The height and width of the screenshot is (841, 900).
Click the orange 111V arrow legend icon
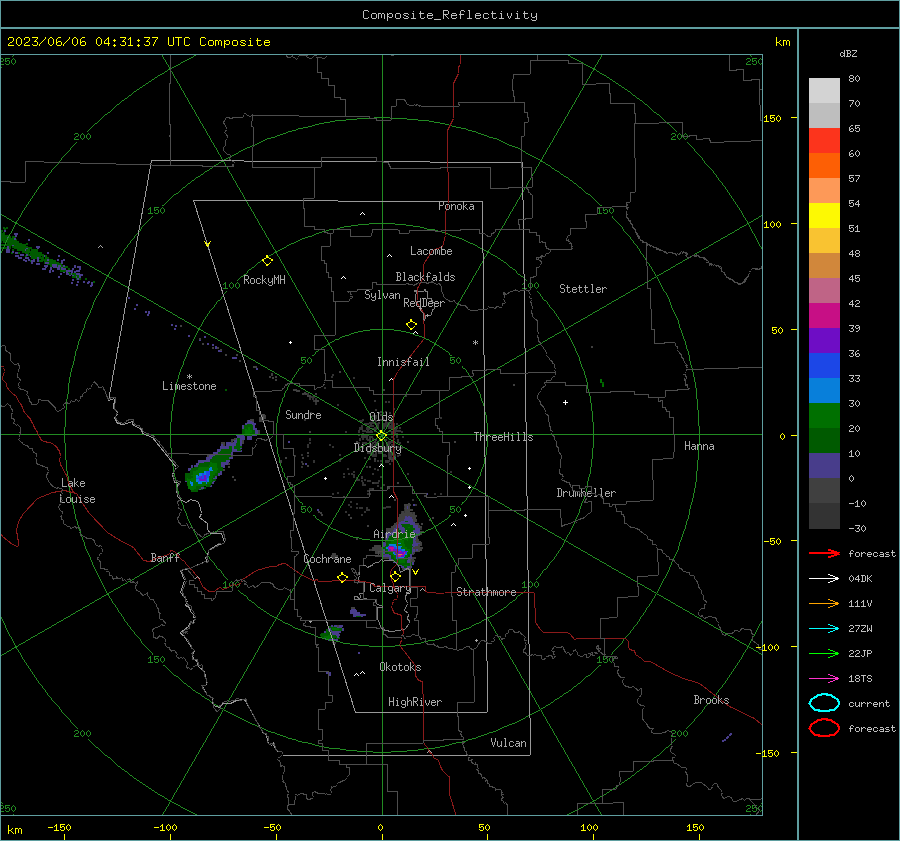click(824, 603)
